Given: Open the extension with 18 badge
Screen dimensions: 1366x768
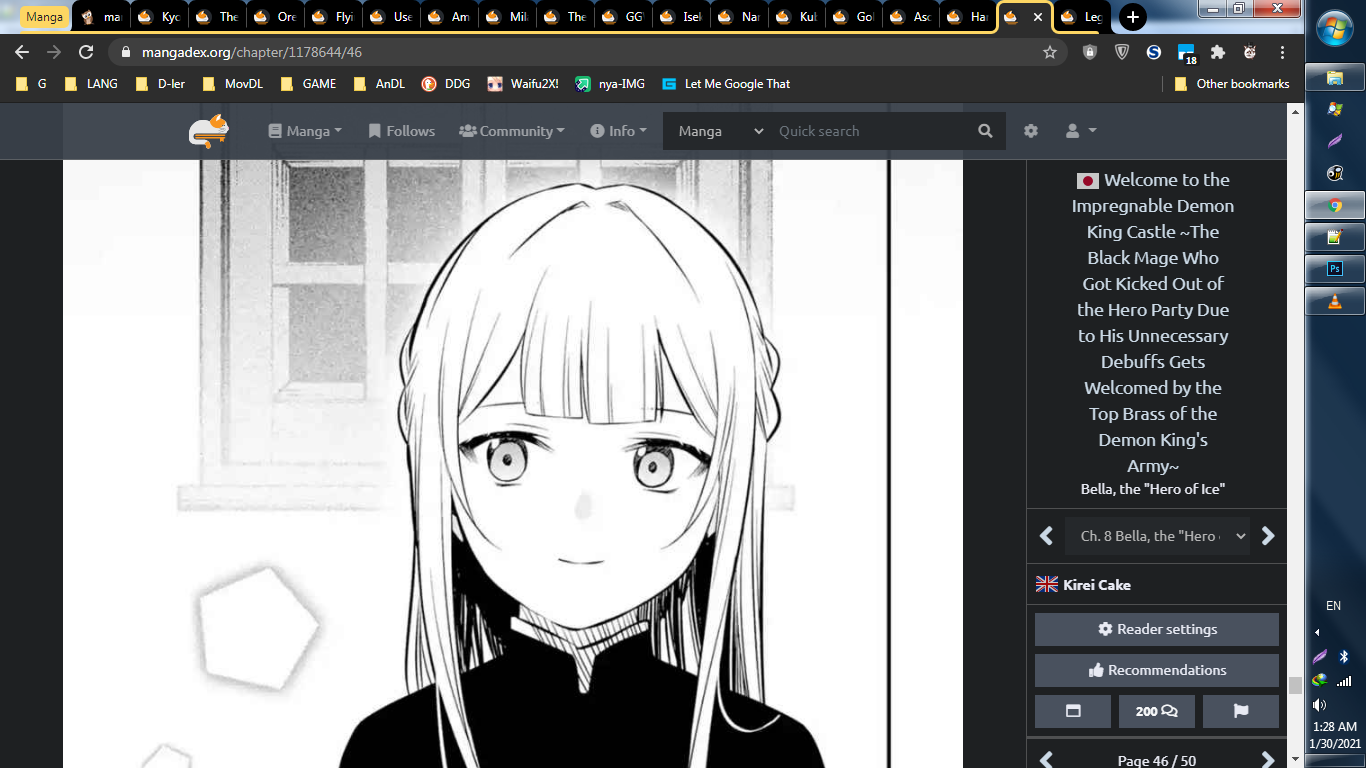Looking at the screenshot, I should coord(1186,53).
